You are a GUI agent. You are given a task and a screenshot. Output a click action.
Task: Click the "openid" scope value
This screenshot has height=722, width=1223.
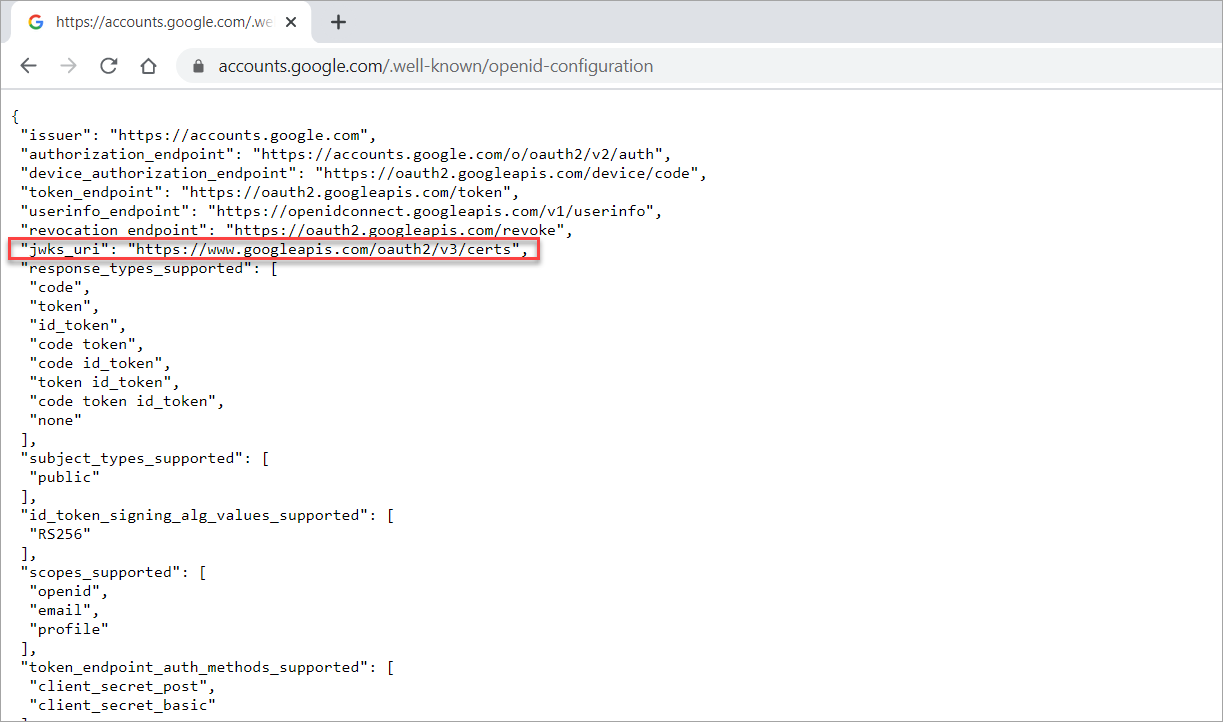coord(64,591)
